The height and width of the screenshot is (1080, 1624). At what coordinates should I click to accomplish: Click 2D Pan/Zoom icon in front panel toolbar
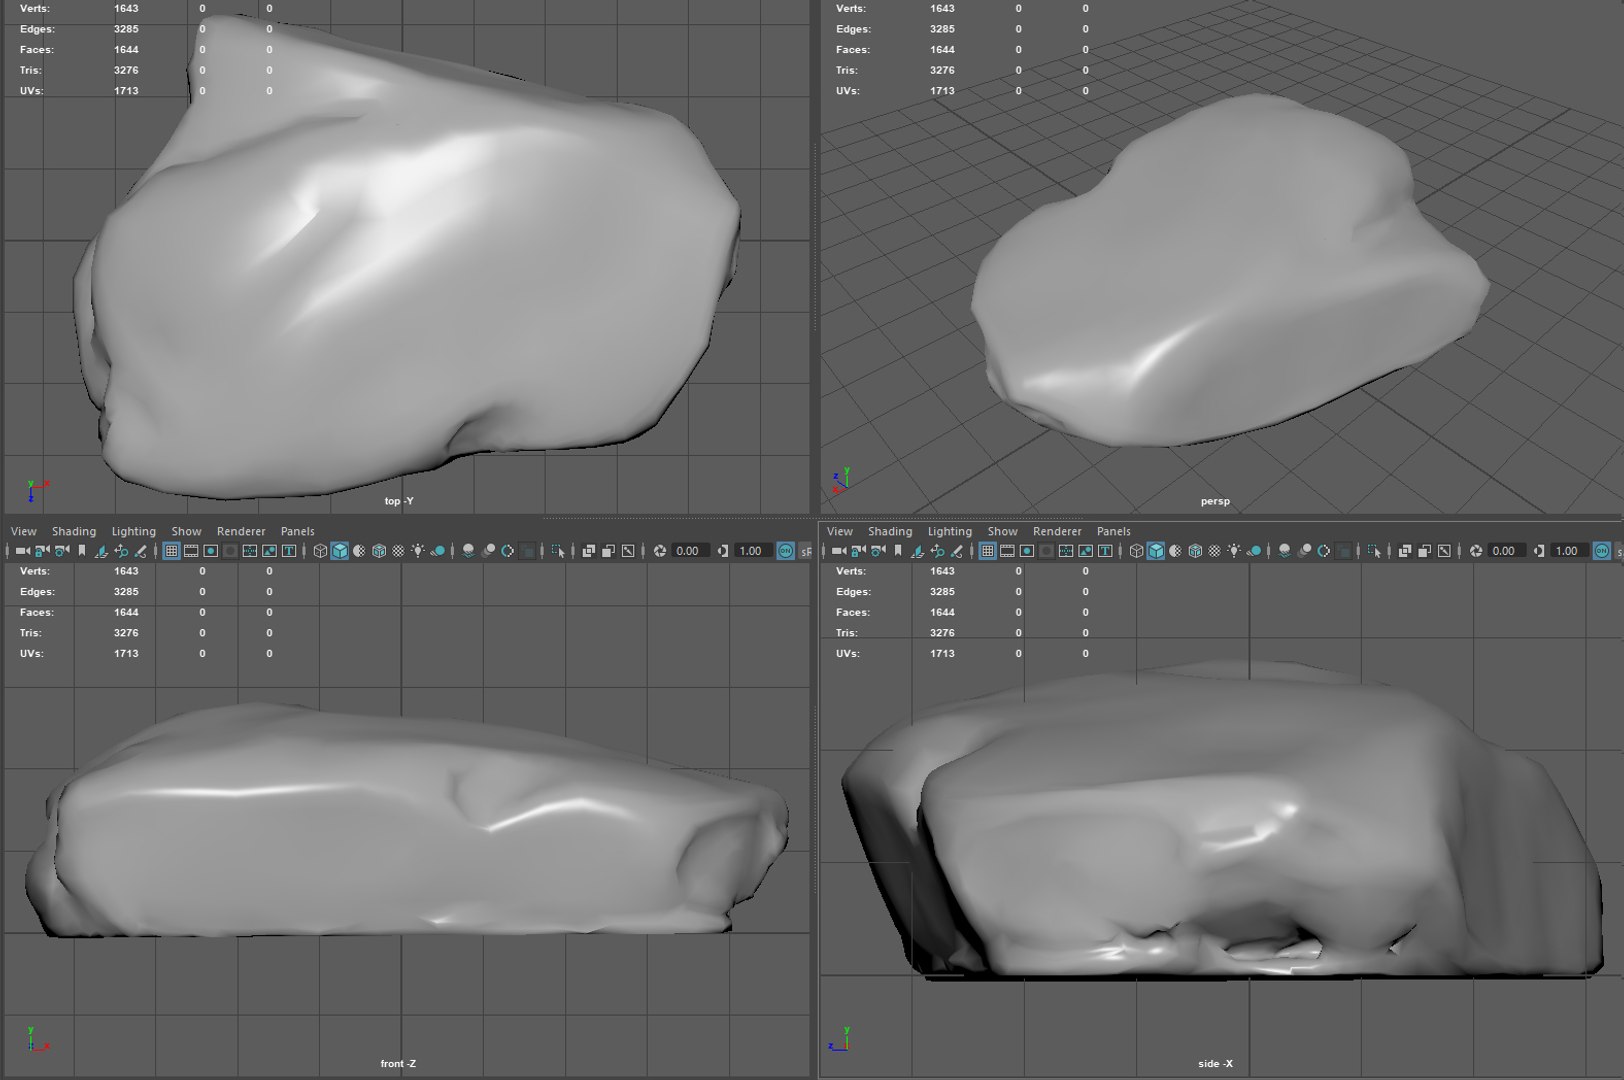click(x=121, y=551)
